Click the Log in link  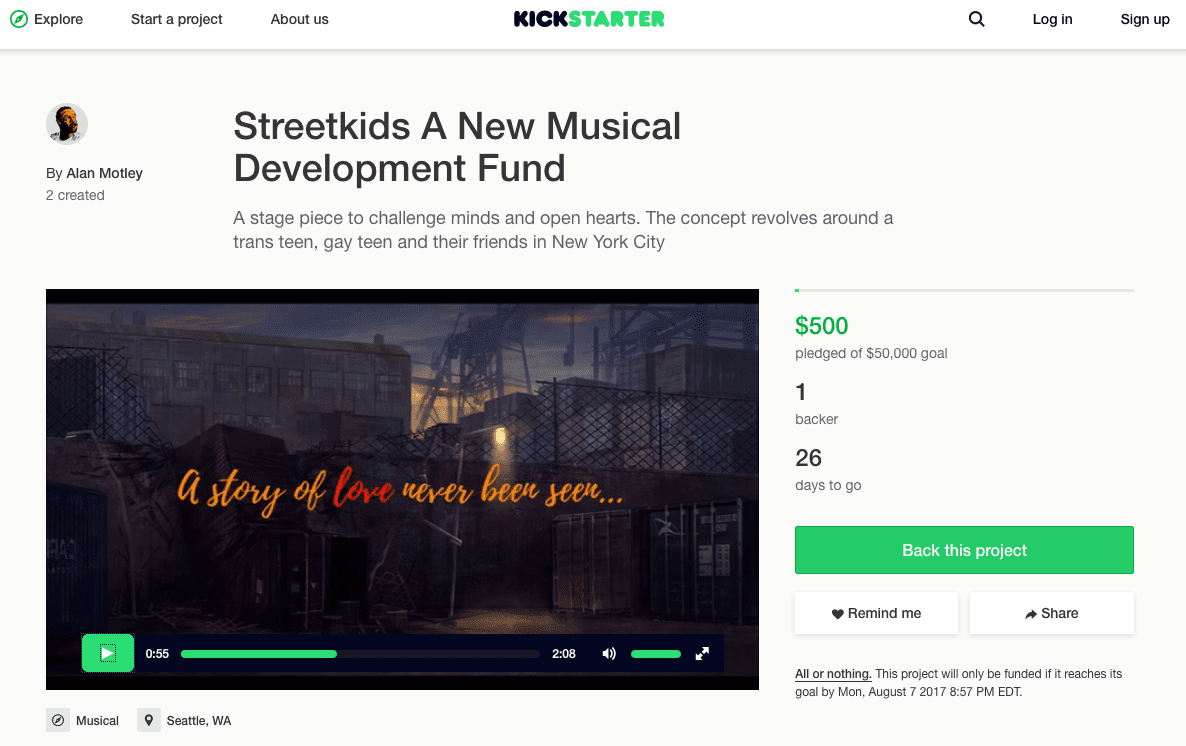click(x=1052, y=19)
